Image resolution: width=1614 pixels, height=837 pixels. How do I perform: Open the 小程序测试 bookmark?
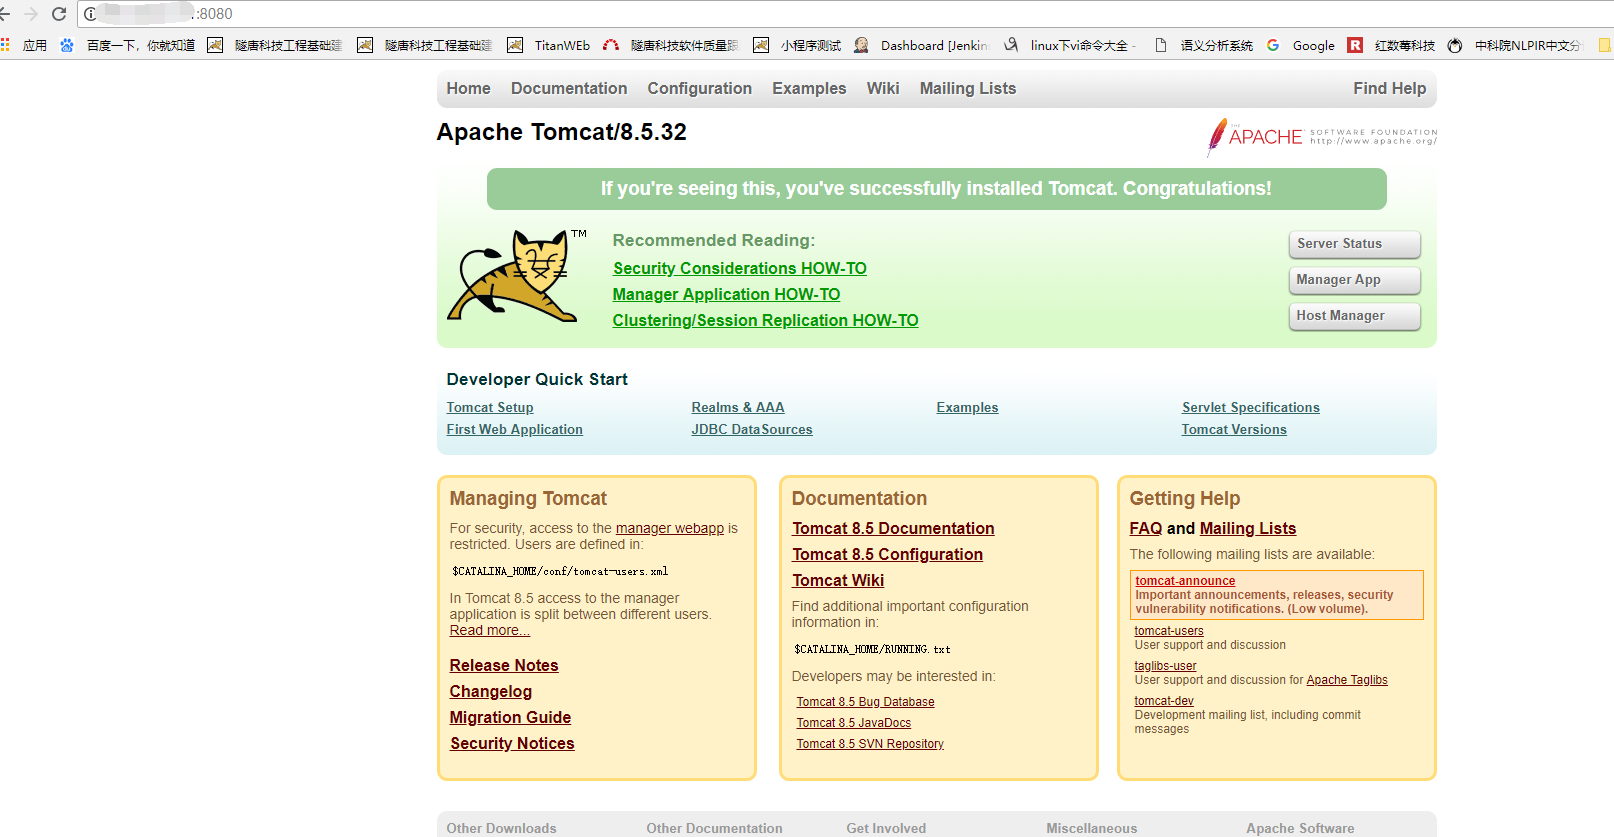coord(798,45)
